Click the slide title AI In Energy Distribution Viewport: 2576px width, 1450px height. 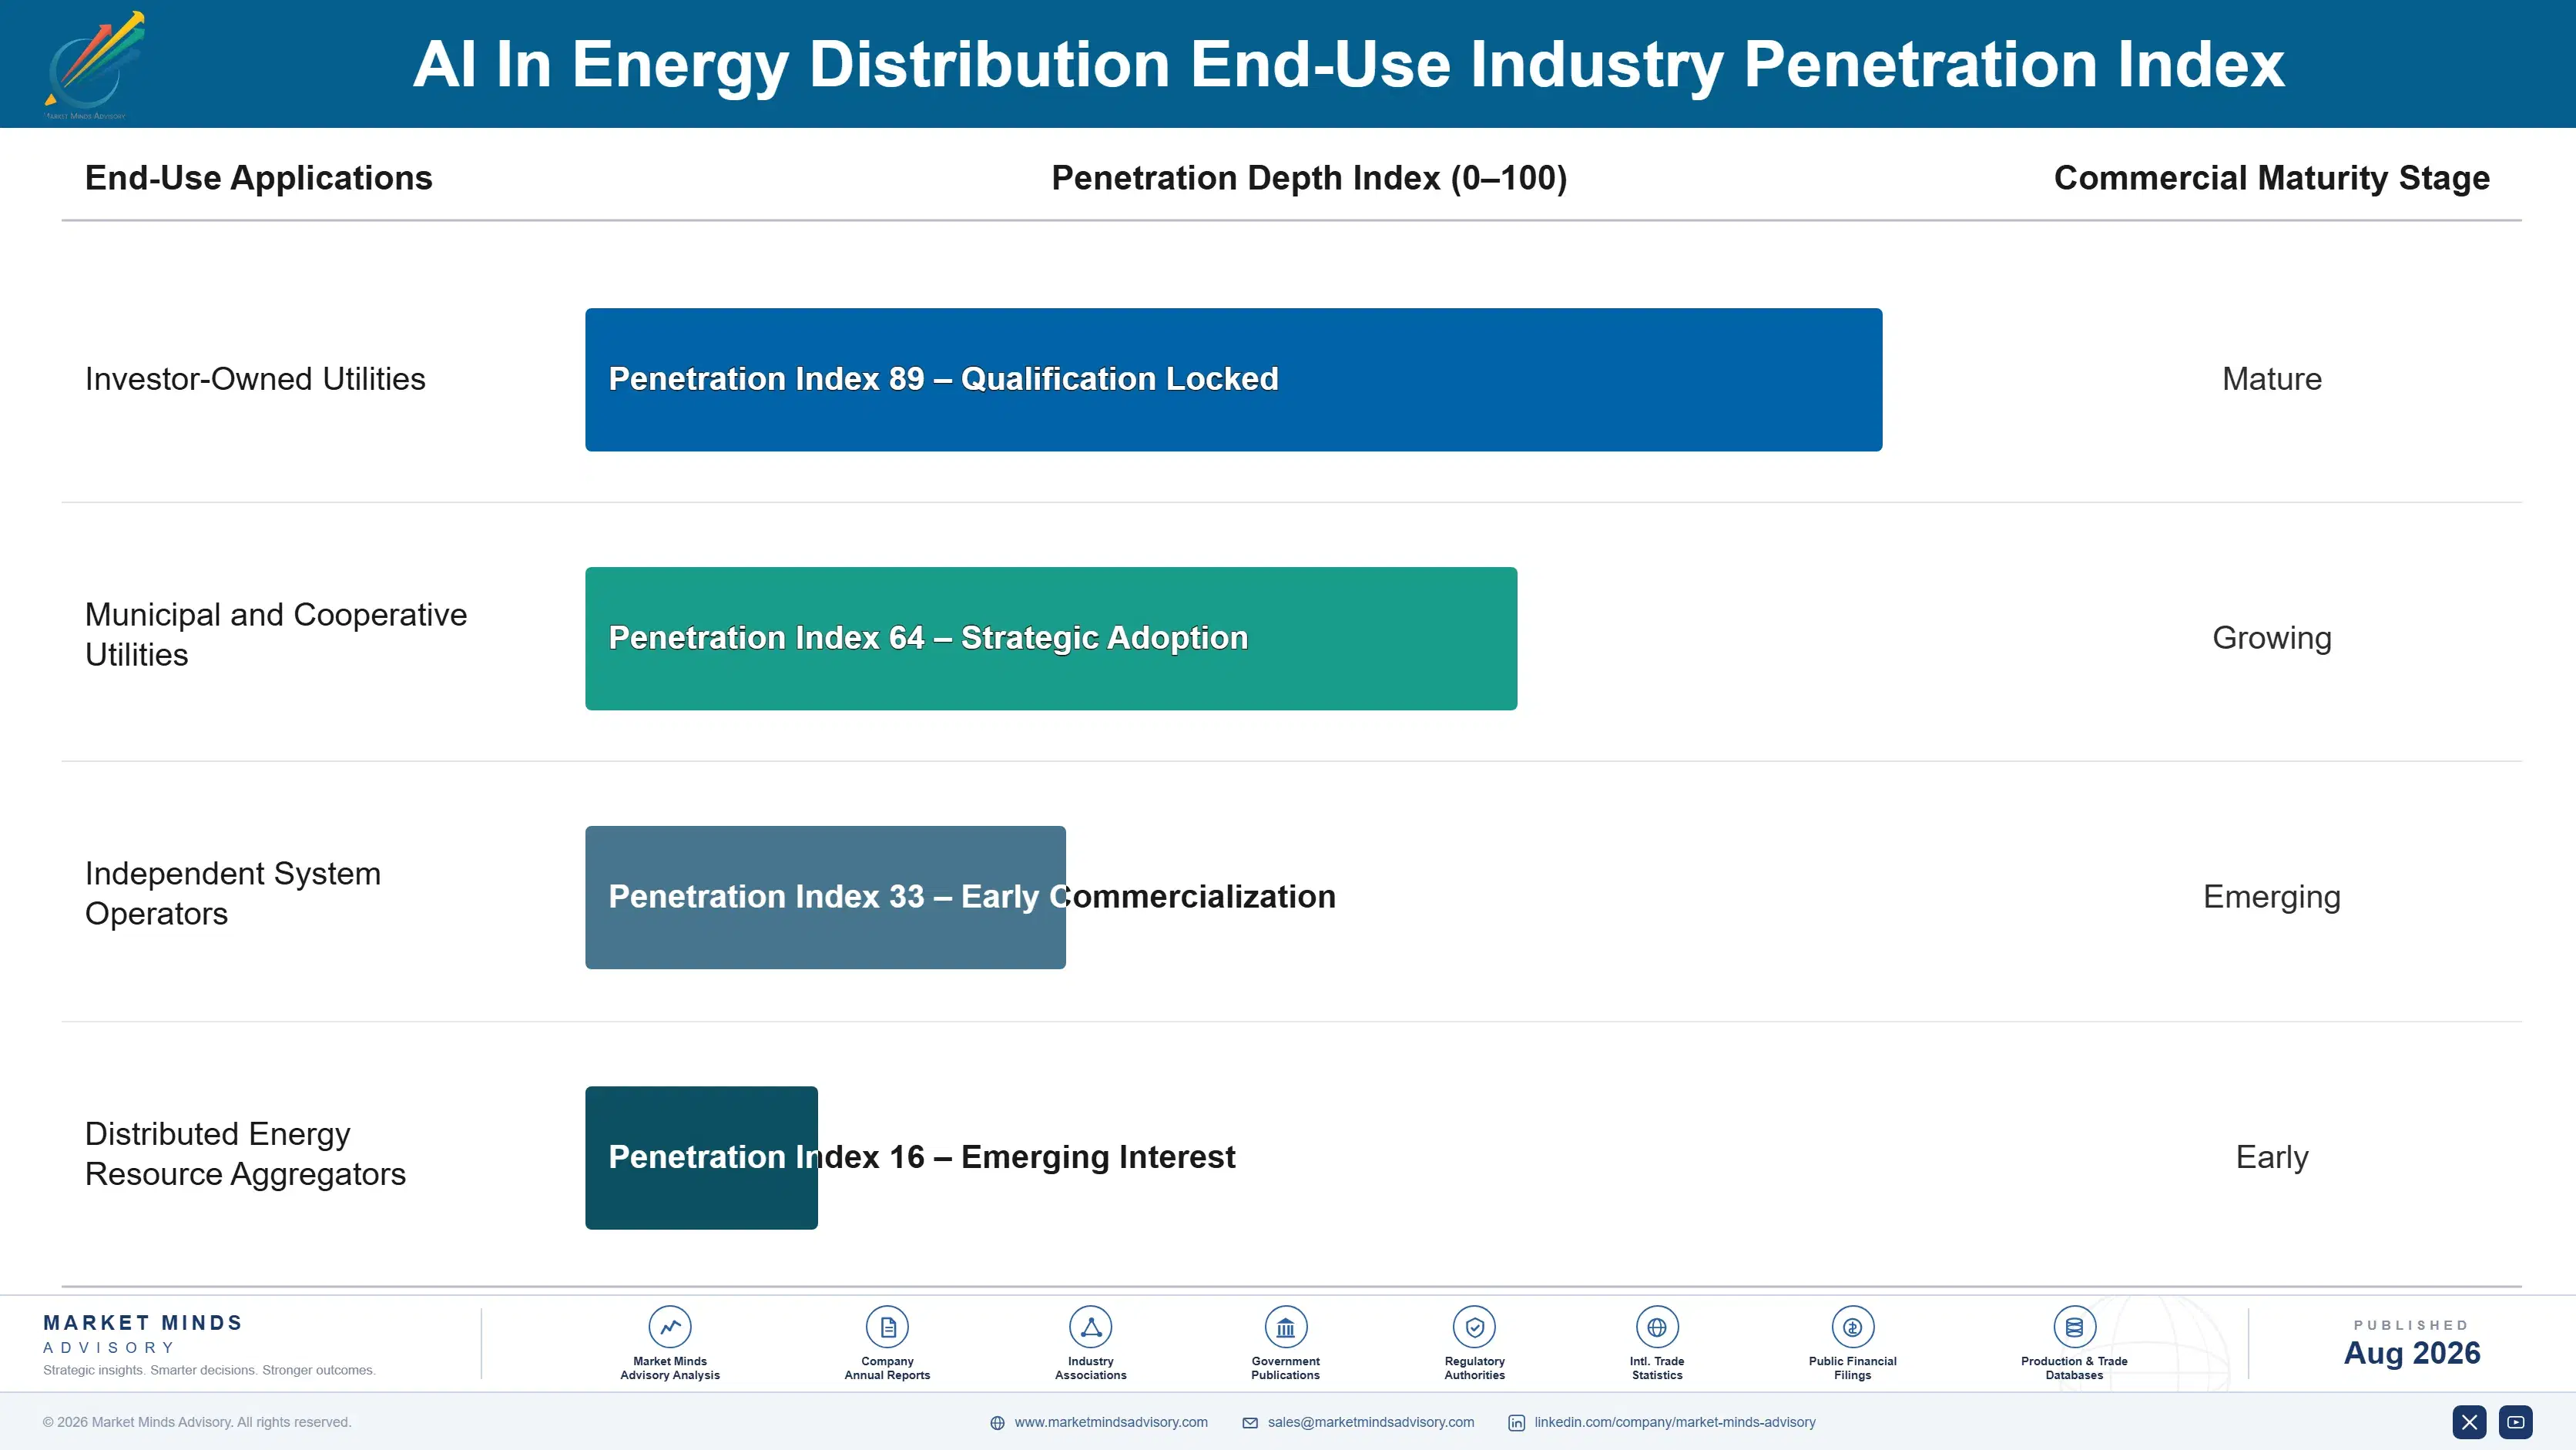[1348, 65]
